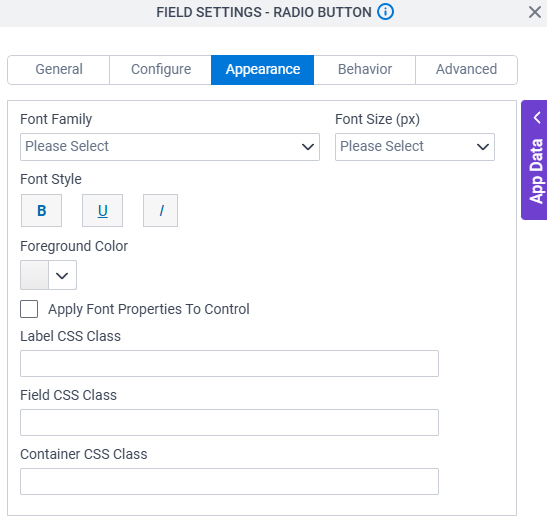
Task: Toggle Italic font style
Action: (x=160, y=210)
